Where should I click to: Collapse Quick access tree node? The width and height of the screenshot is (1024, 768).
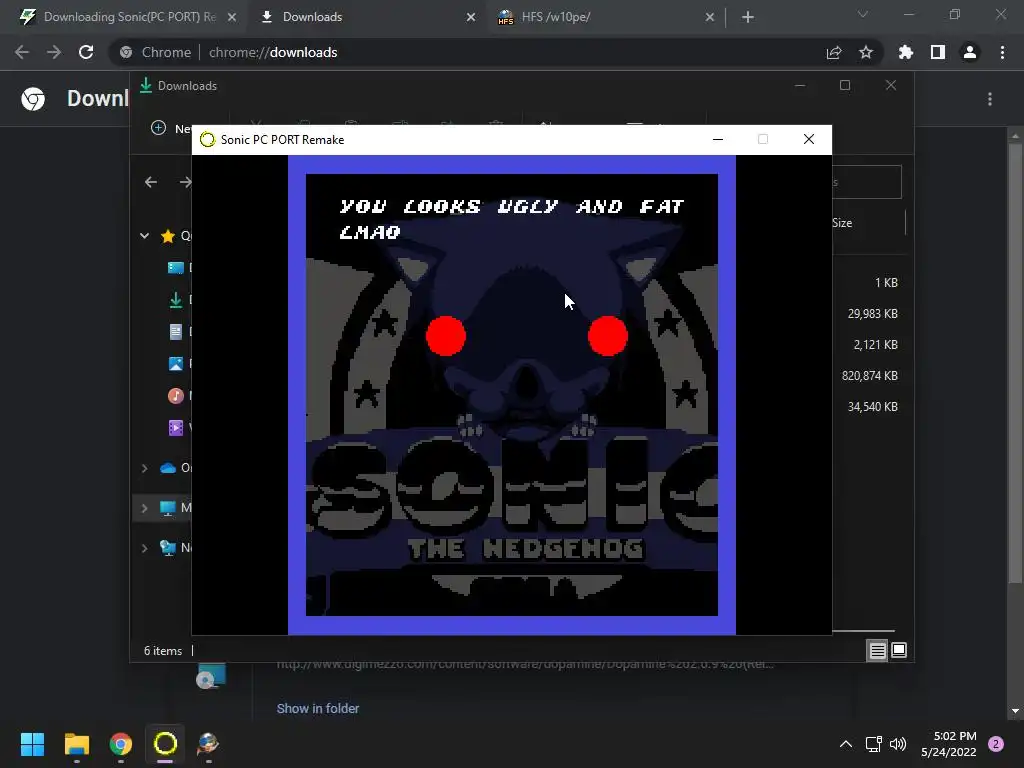point(144,236)
